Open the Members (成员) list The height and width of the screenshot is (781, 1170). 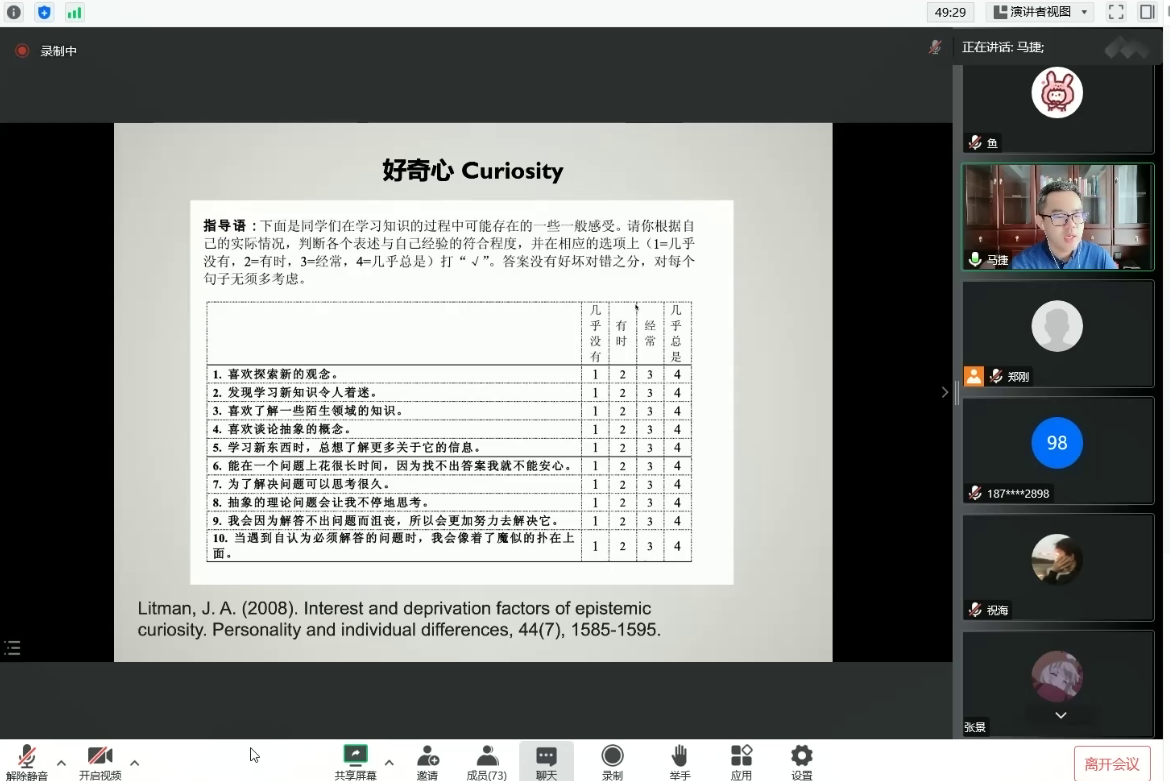tap(487, 762)
